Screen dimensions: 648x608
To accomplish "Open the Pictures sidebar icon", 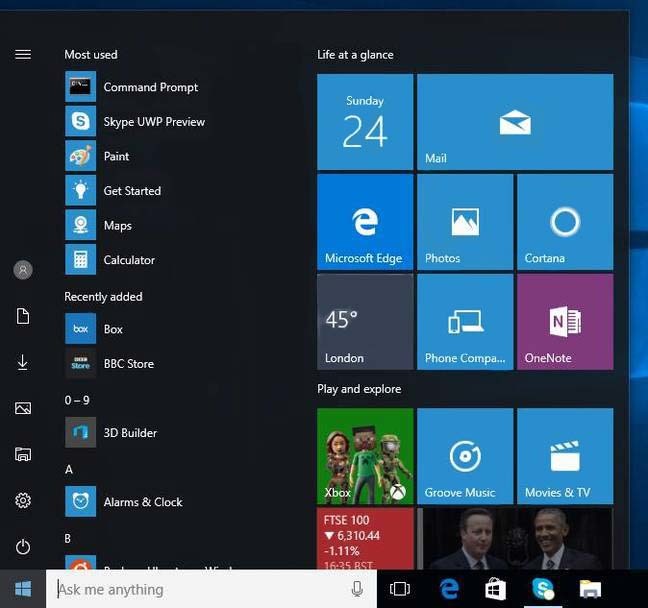I will (23, 408).
